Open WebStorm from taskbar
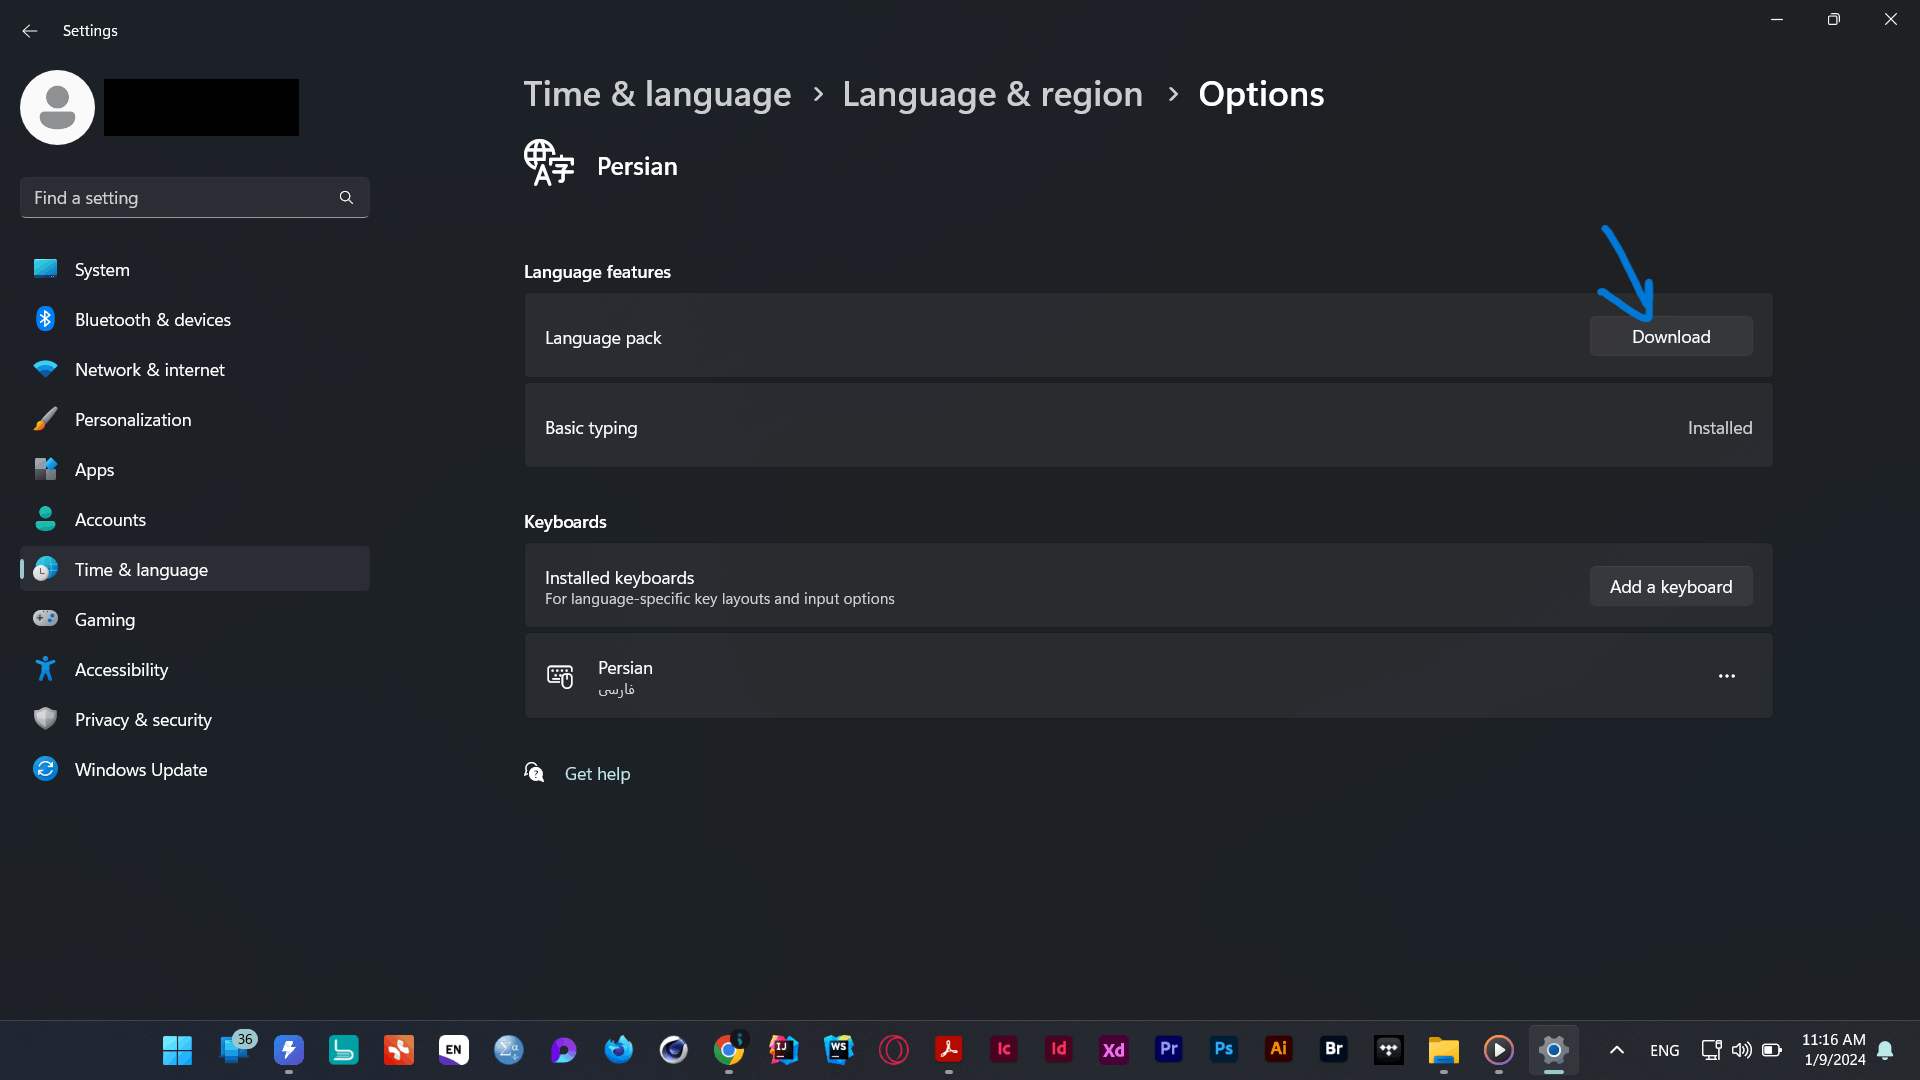Image resolution: width=1920 pixels, height=1080 pixels. [x=839, y=1050]
